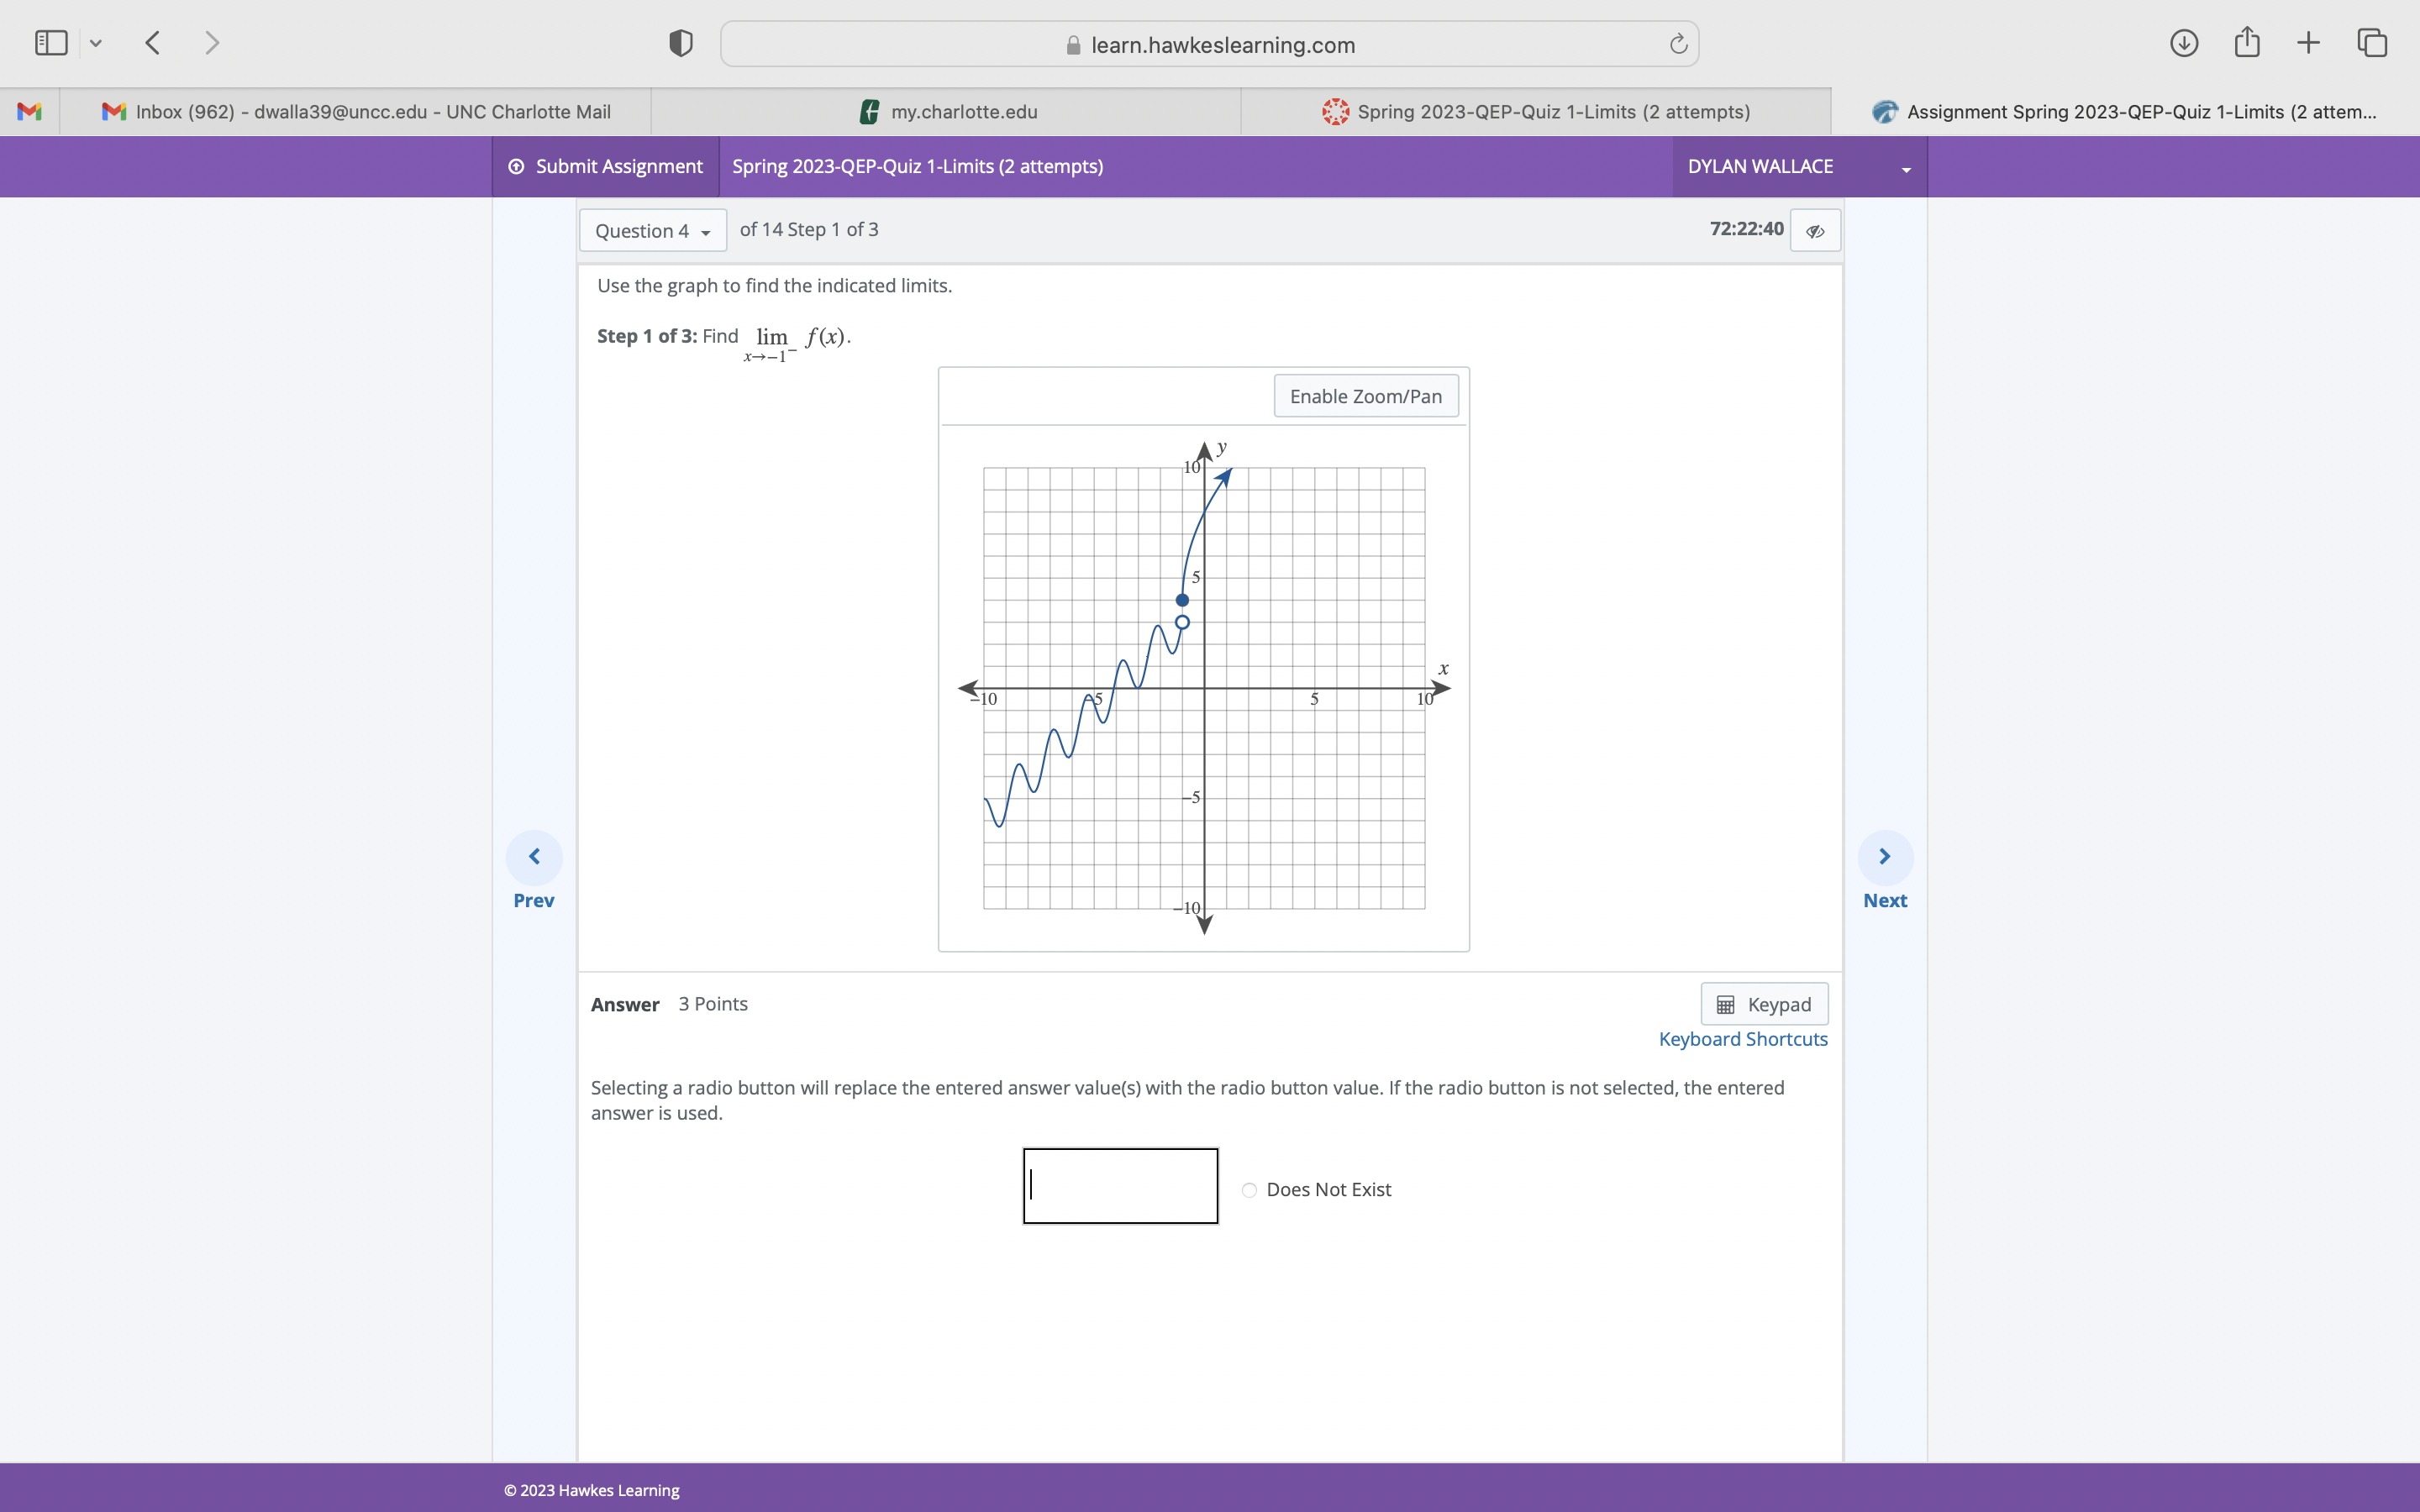Expand the DYLAN WALLACE account menu
The height and width of the screenshot is (1512, 2420).
point(1906,168)
